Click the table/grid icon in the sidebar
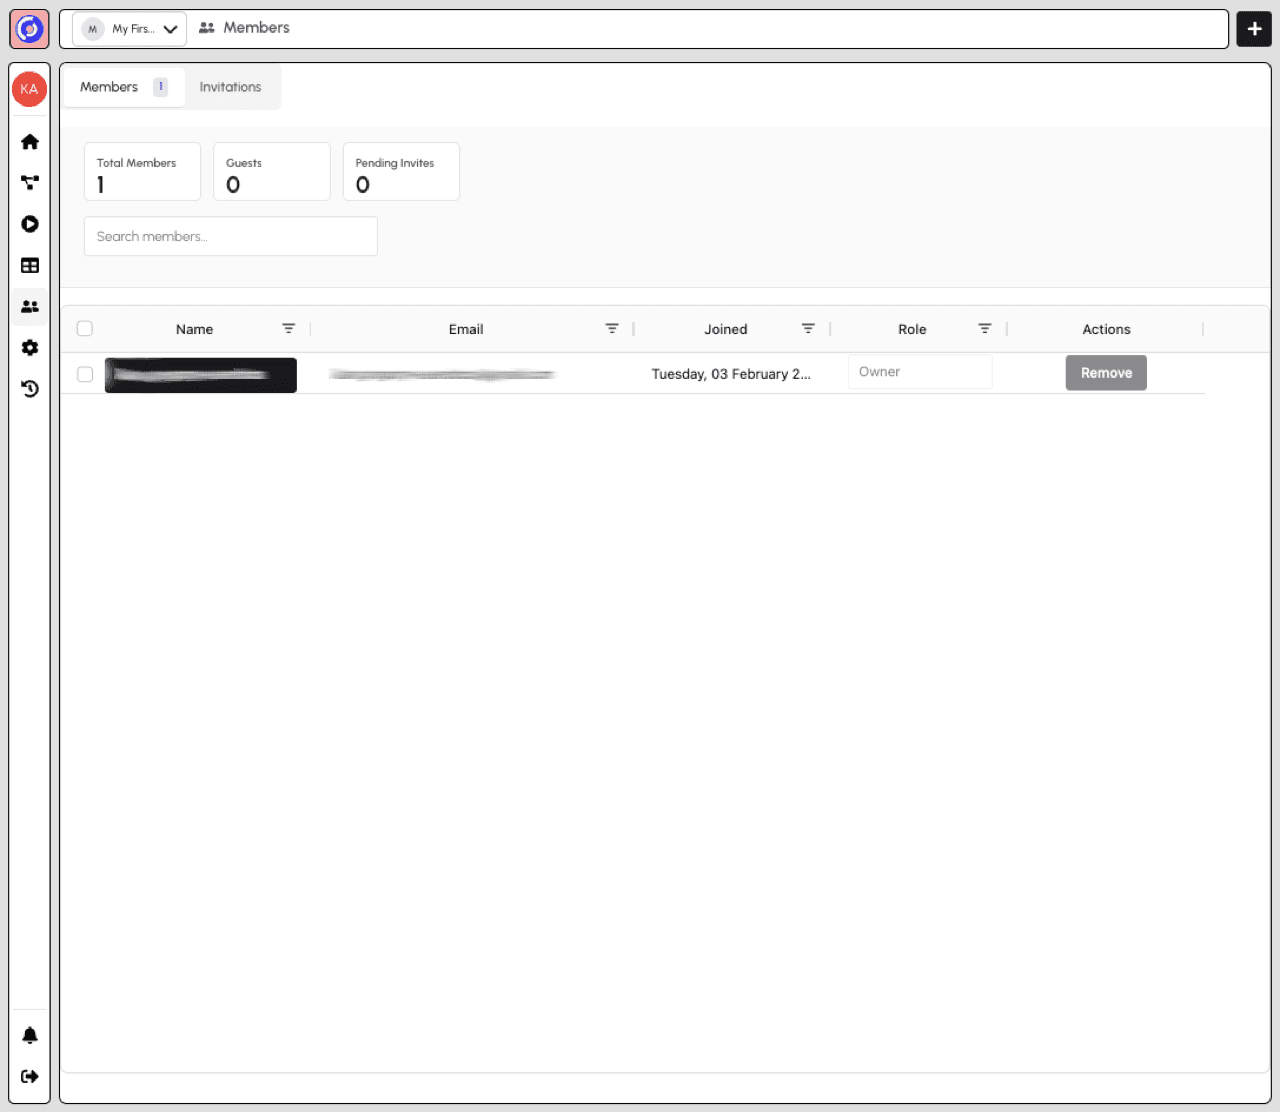This screenshot has width=1280, height=1112. 30,265
